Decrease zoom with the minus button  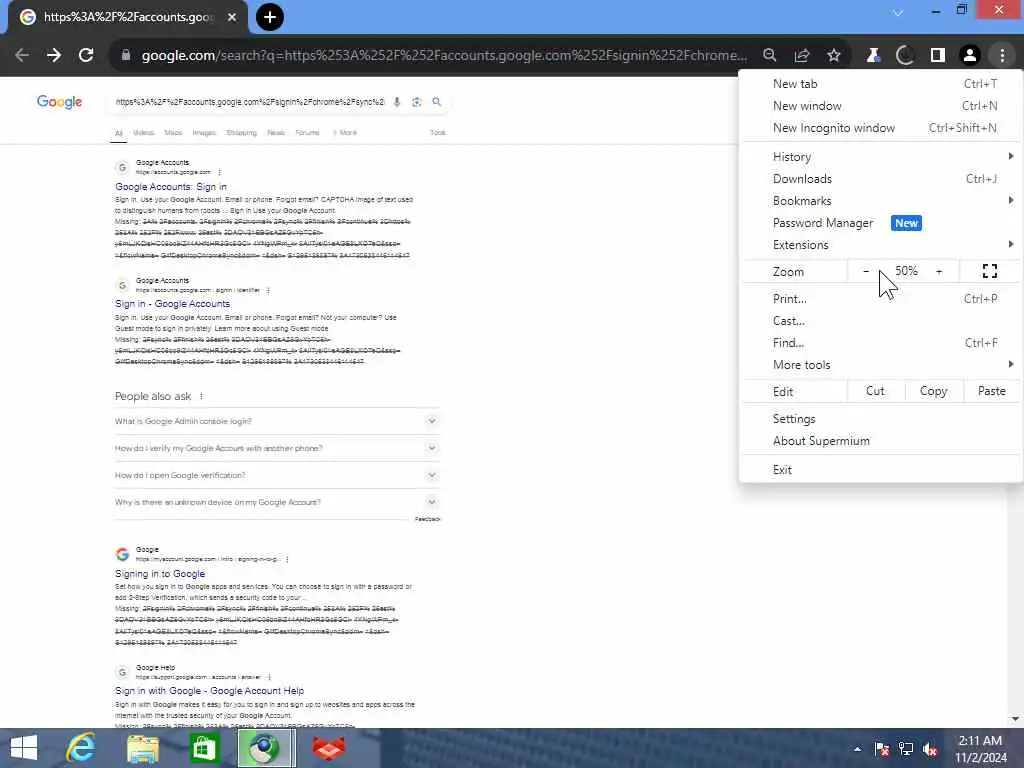click(866, 271)
